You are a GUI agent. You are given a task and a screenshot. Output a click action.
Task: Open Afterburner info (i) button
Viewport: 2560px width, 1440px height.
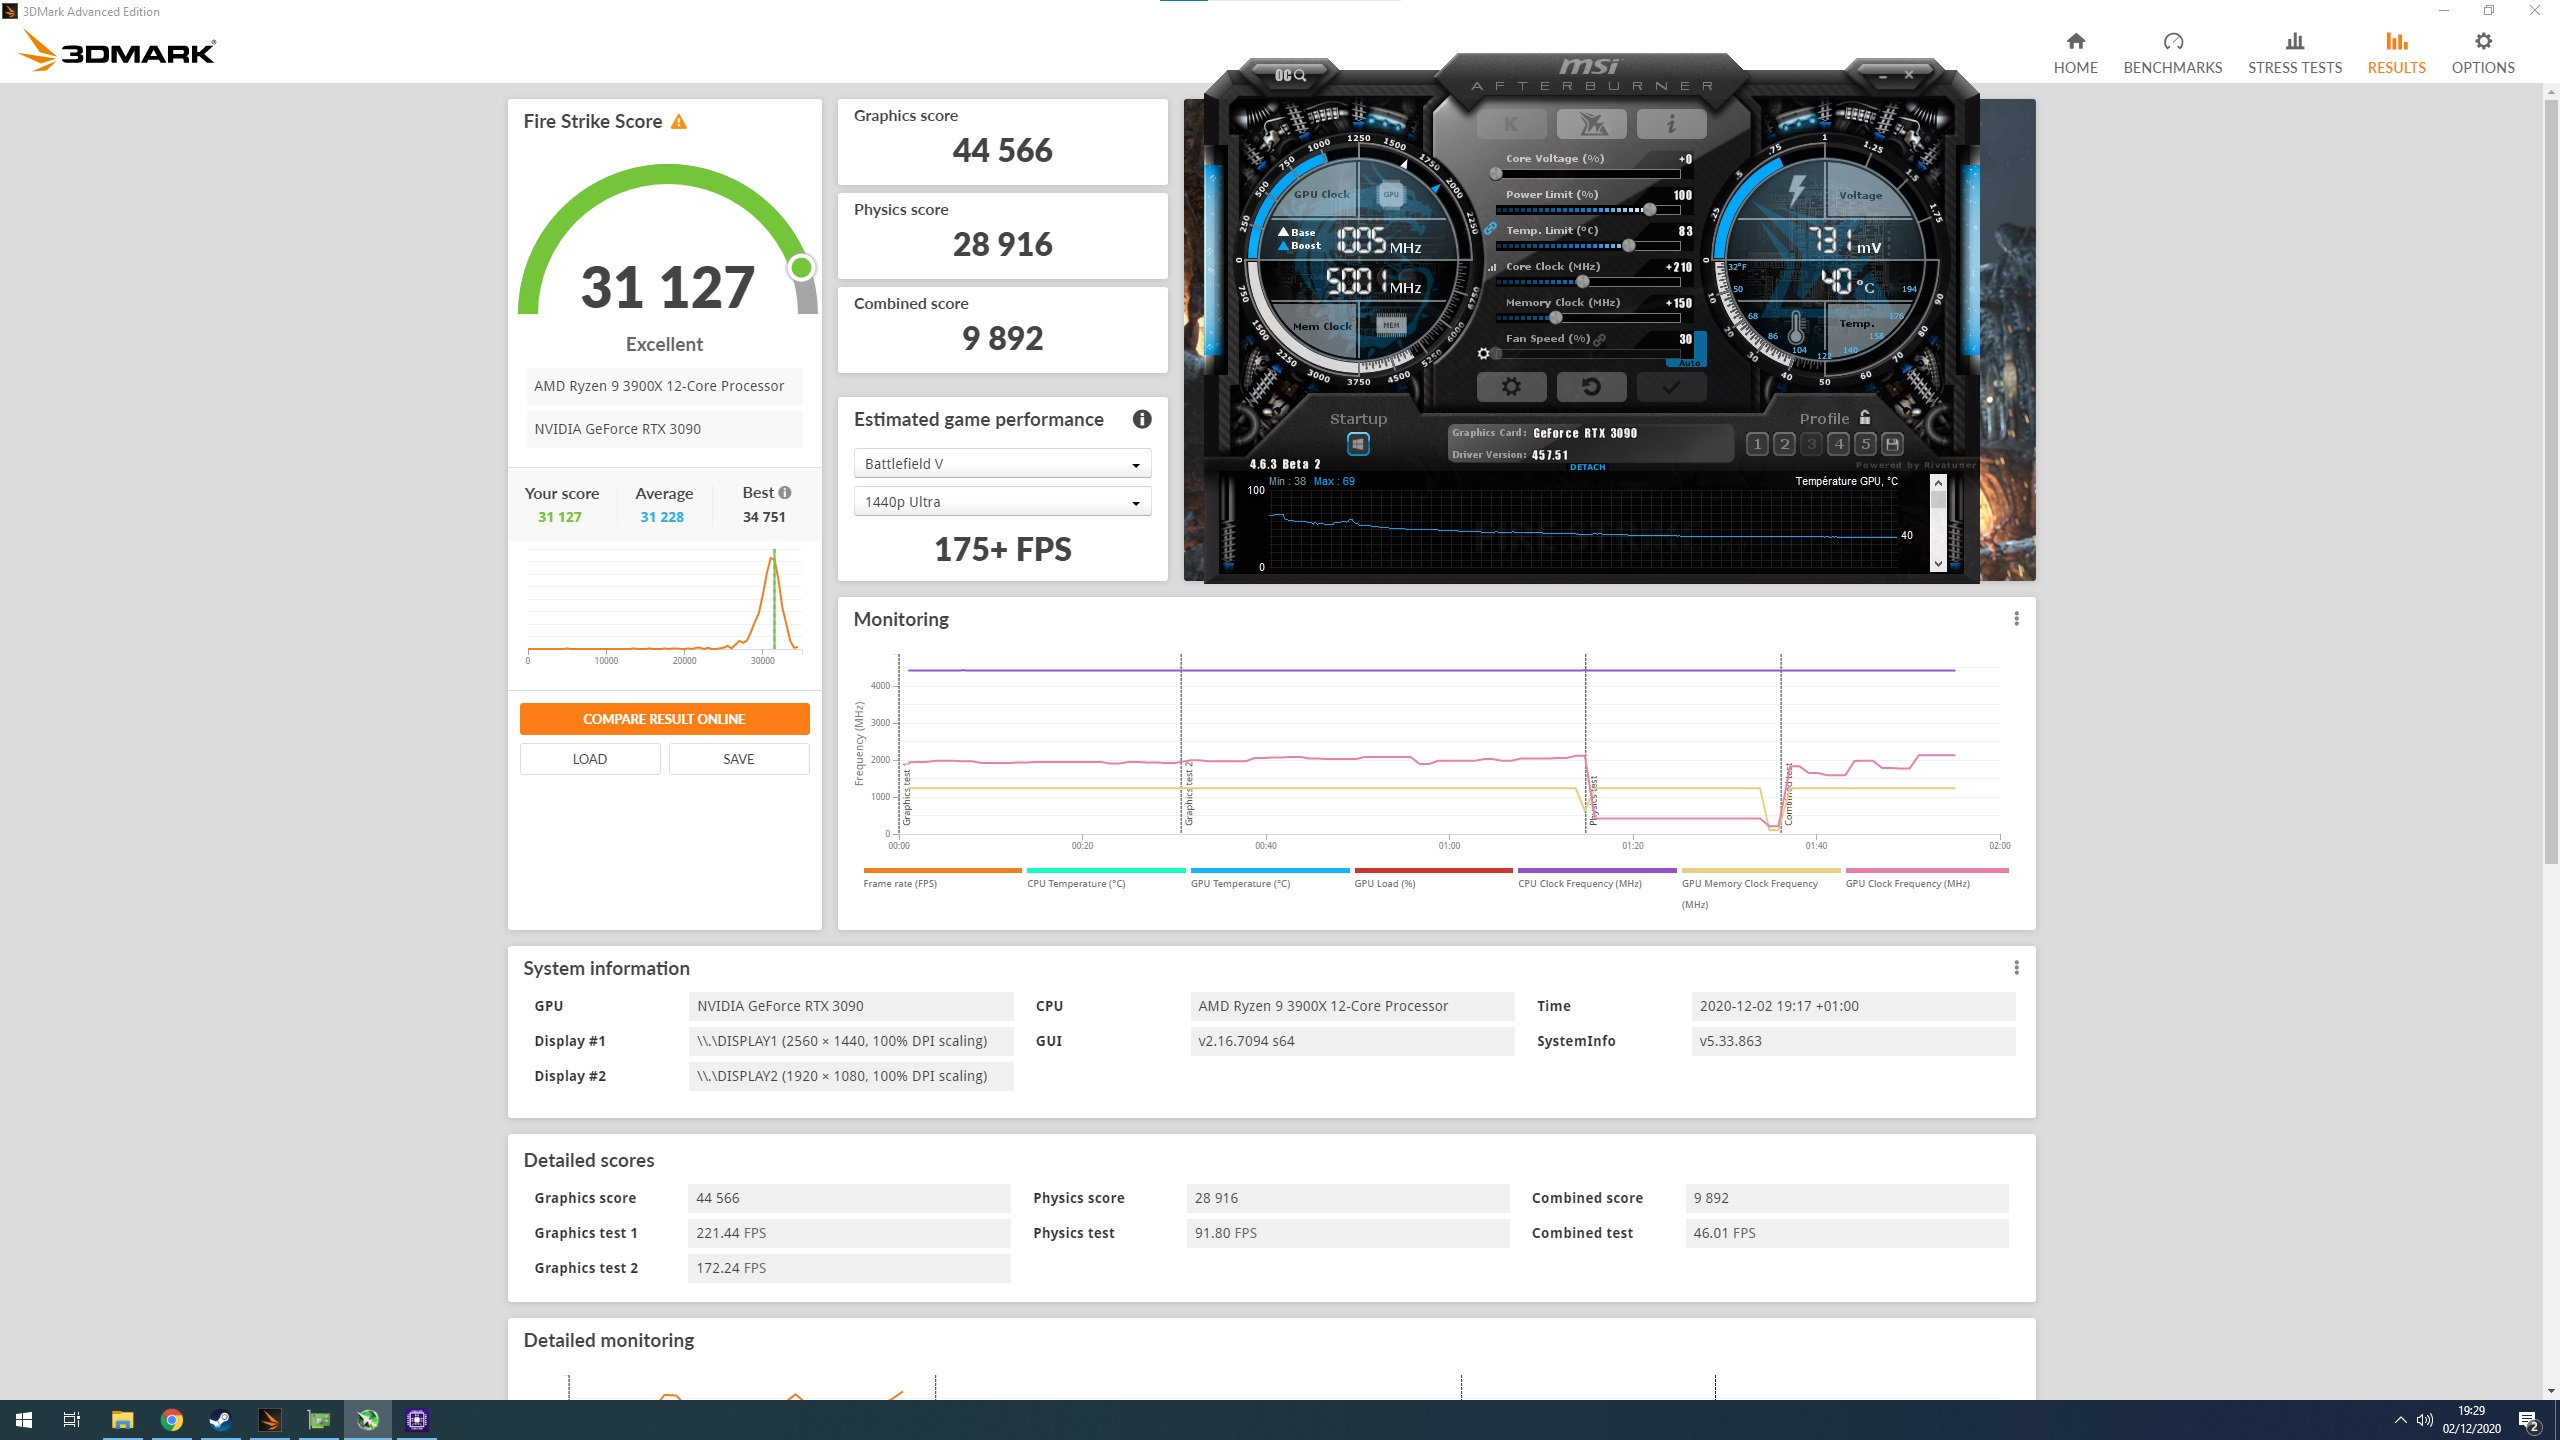(x=1671, y=124)
